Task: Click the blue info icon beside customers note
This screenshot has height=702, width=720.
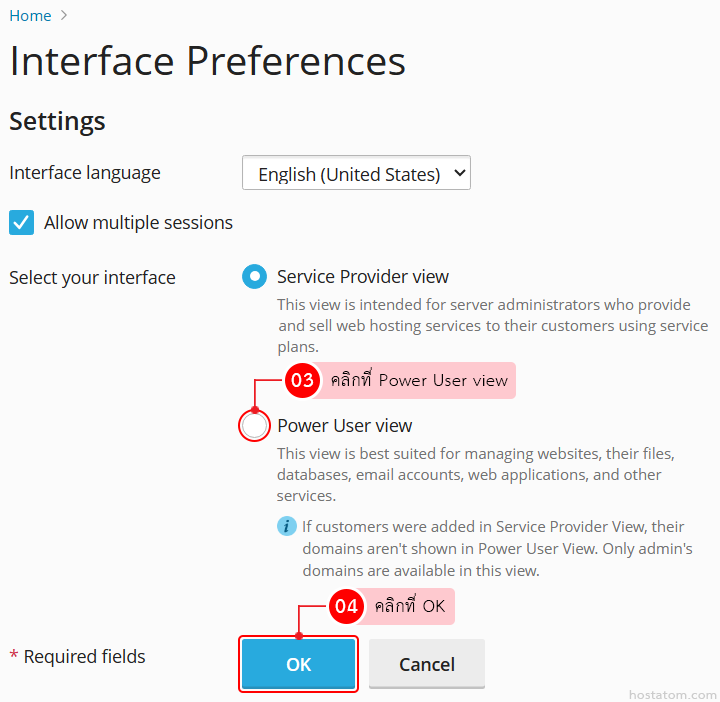Action: pyautogui.click(x=287, y=526)
